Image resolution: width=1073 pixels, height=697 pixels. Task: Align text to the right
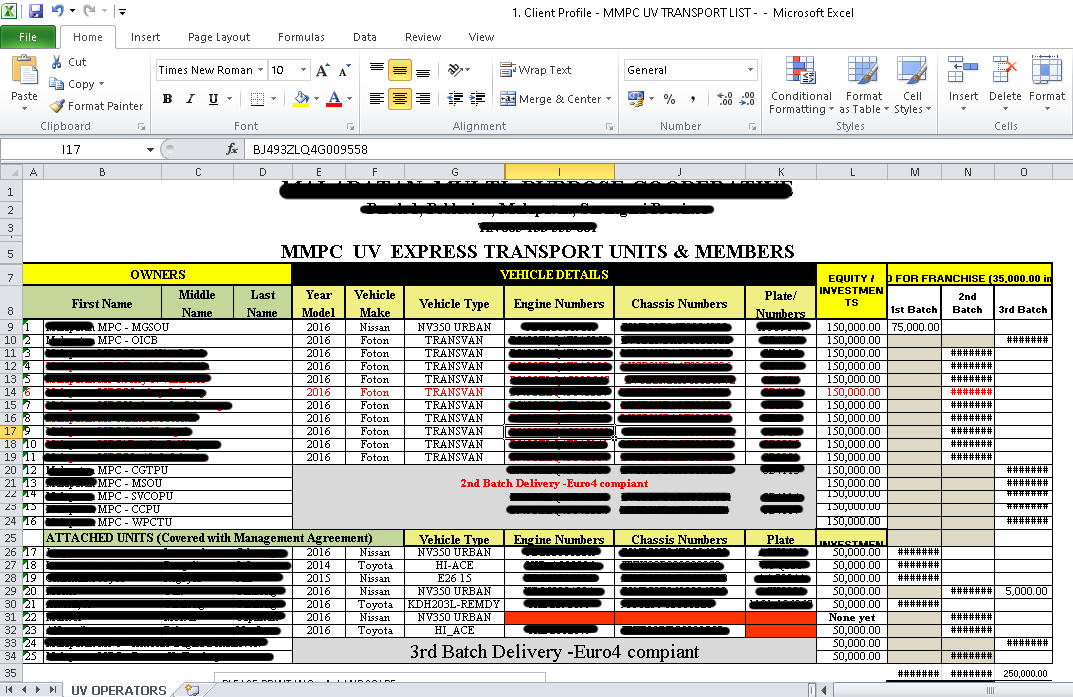[x=423, y=98]
